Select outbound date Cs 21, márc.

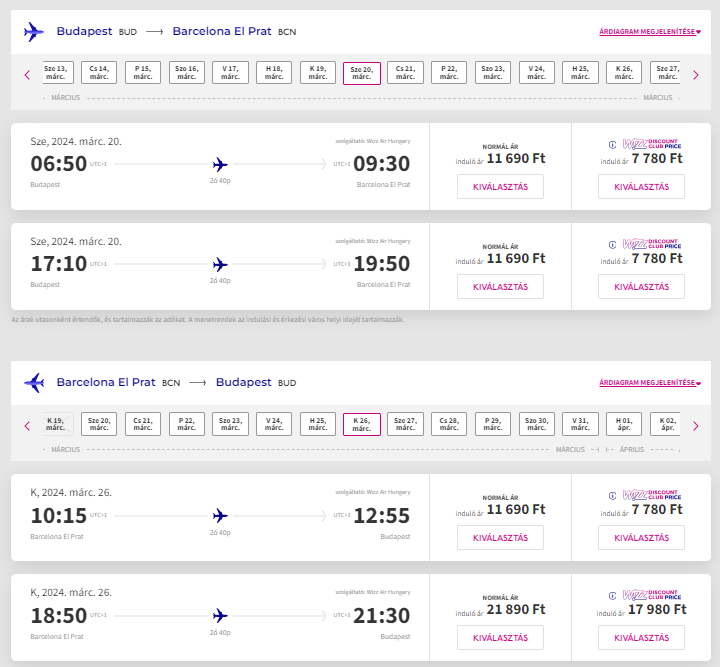pyautogui.click(x=405, y=73)
